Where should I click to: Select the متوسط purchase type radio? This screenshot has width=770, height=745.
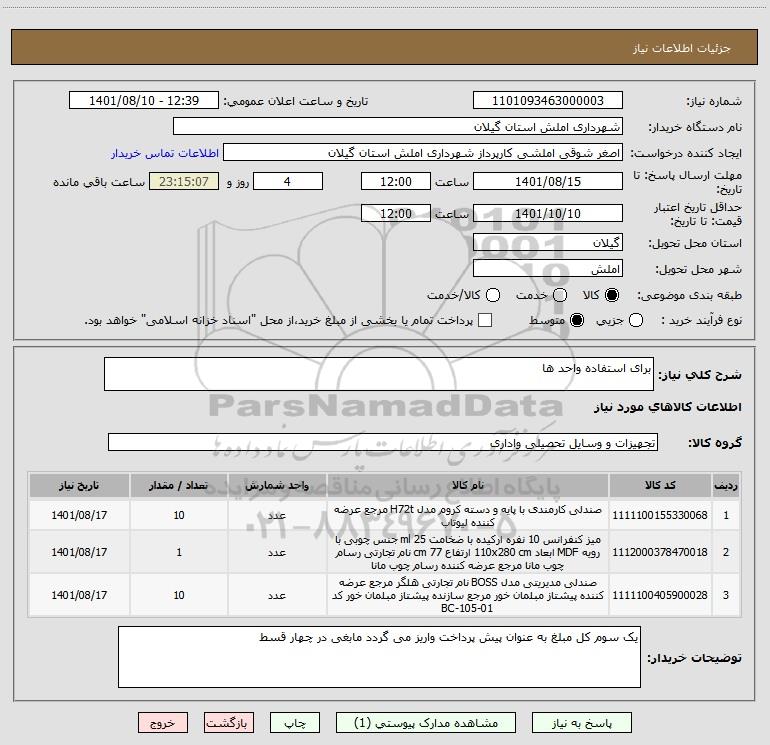pos(577,320)
